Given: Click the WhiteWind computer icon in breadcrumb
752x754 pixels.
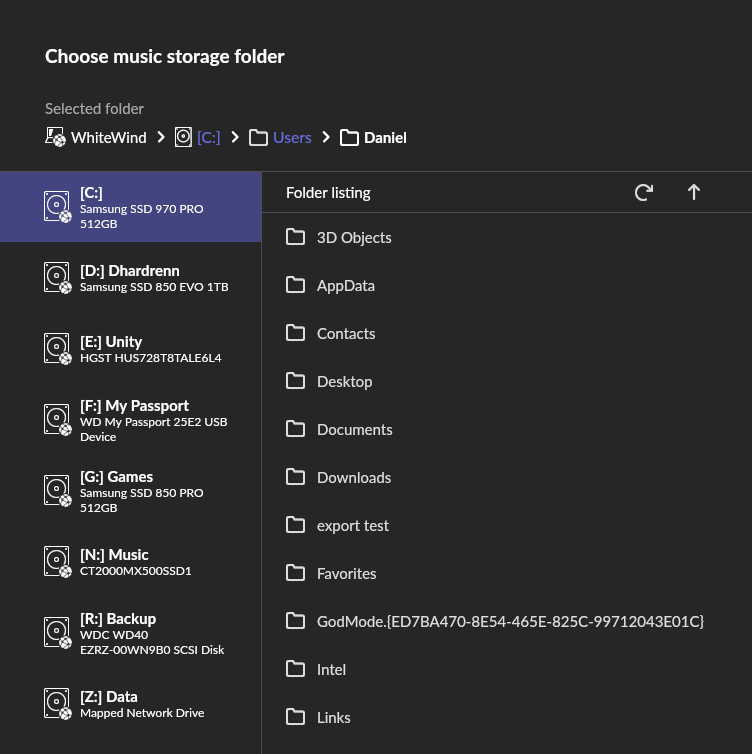Looking at the screenshot, I should pos(56,138).
